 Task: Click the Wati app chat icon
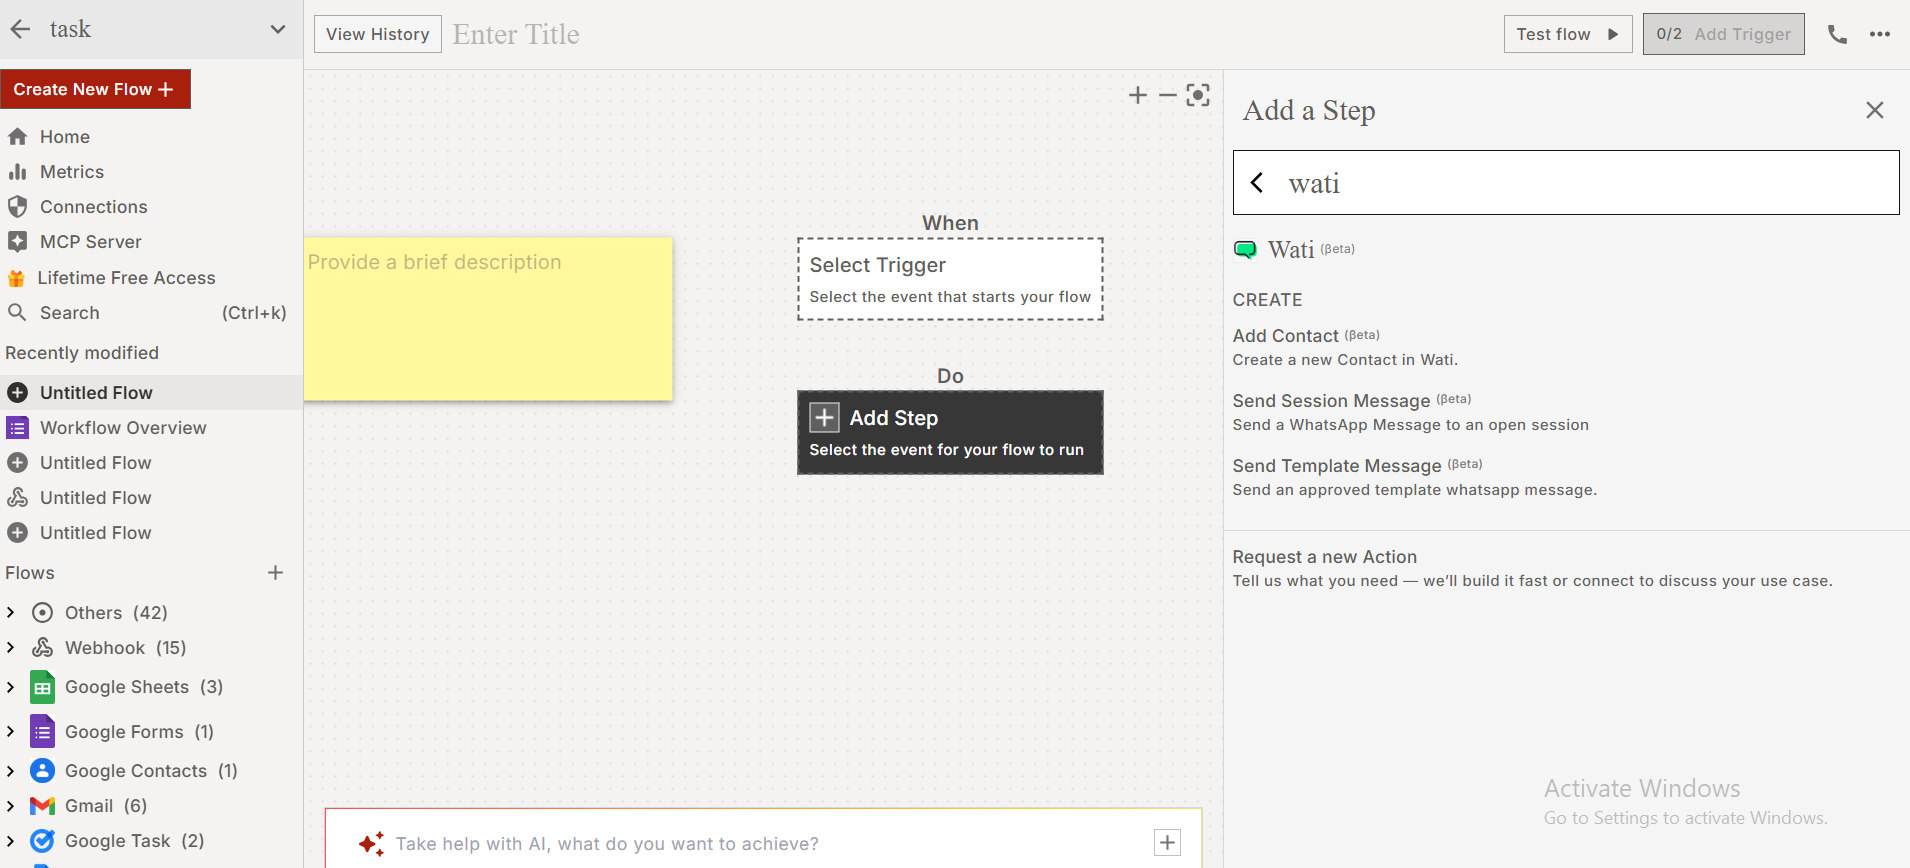point(1245,249)
